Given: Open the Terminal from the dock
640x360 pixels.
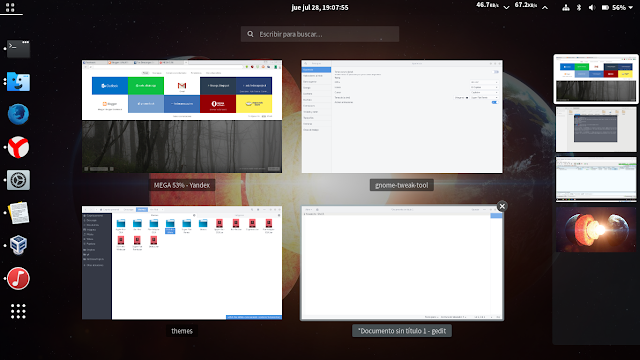Looking at the screenshot, I should click(x=18, y=49).
